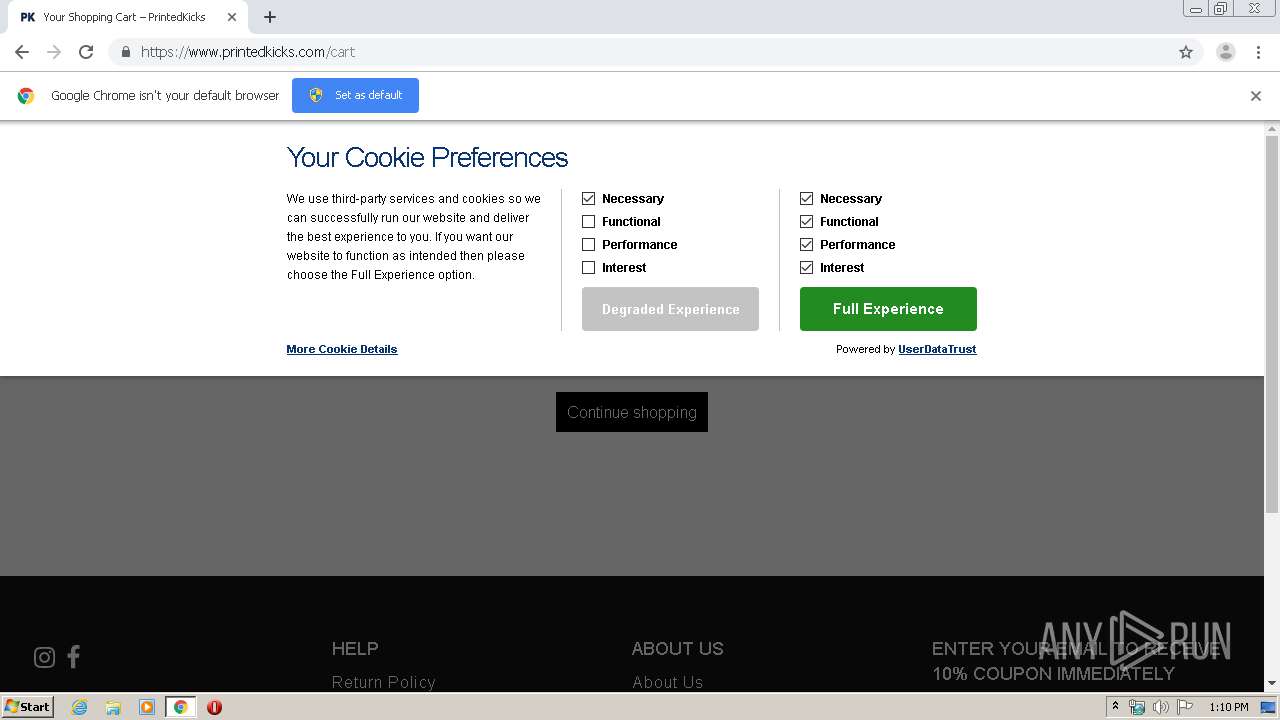Go back to previous page in Chrome
This screenshot has width=1280, height=720.
(x=22, y=52)
